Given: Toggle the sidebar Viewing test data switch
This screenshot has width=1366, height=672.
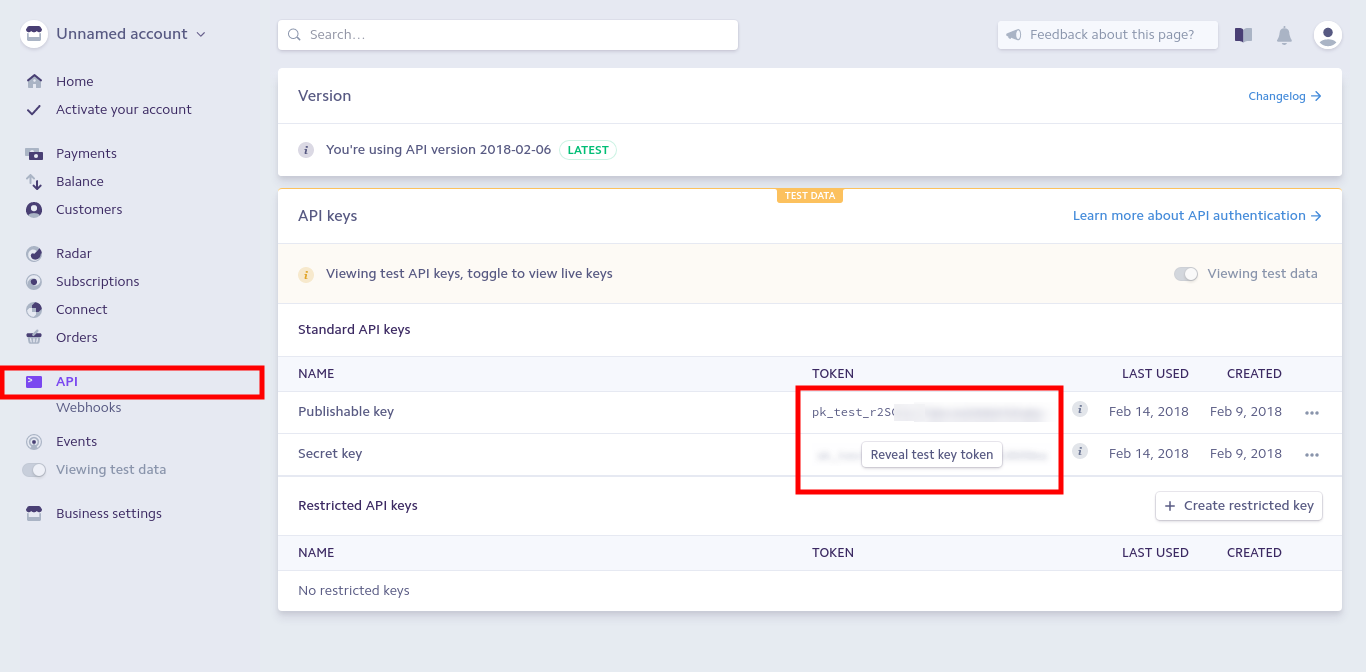Looking at the screenshot, I should 35,470.
